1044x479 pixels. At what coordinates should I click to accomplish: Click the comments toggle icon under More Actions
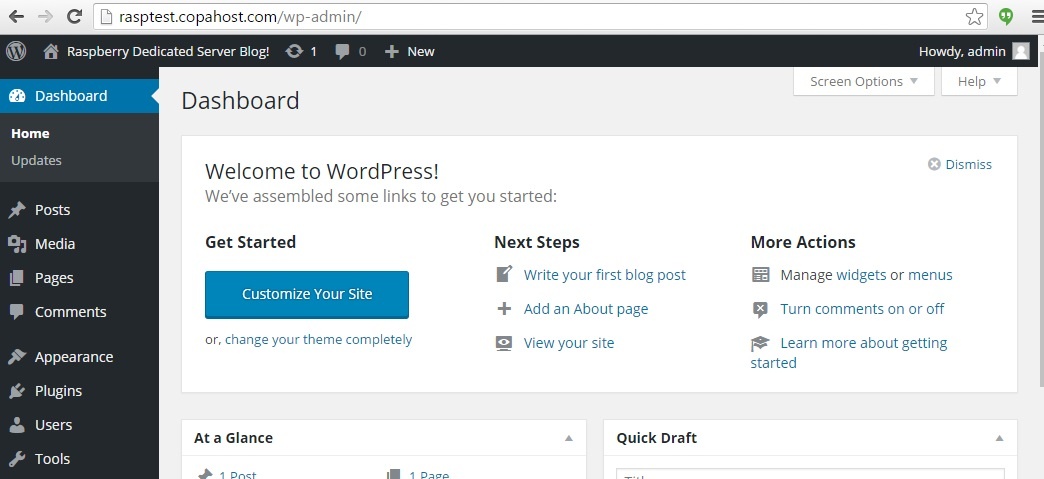pyautogui.click(x=760, y=309)
